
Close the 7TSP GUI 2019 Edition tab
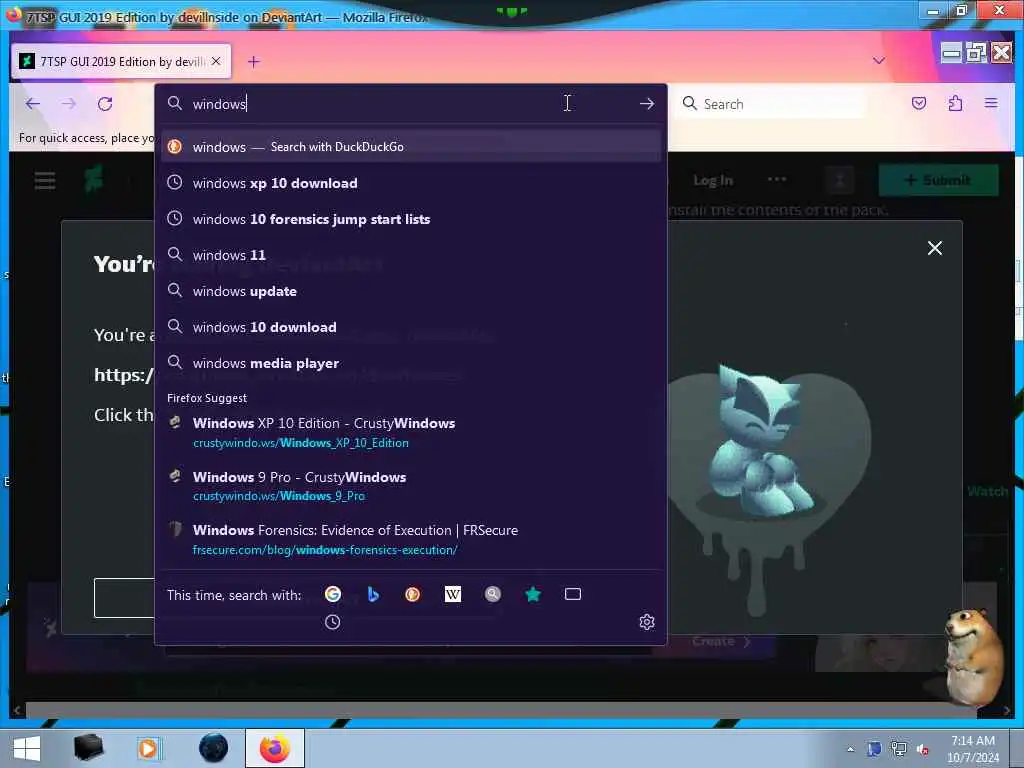tap(216, 61)
